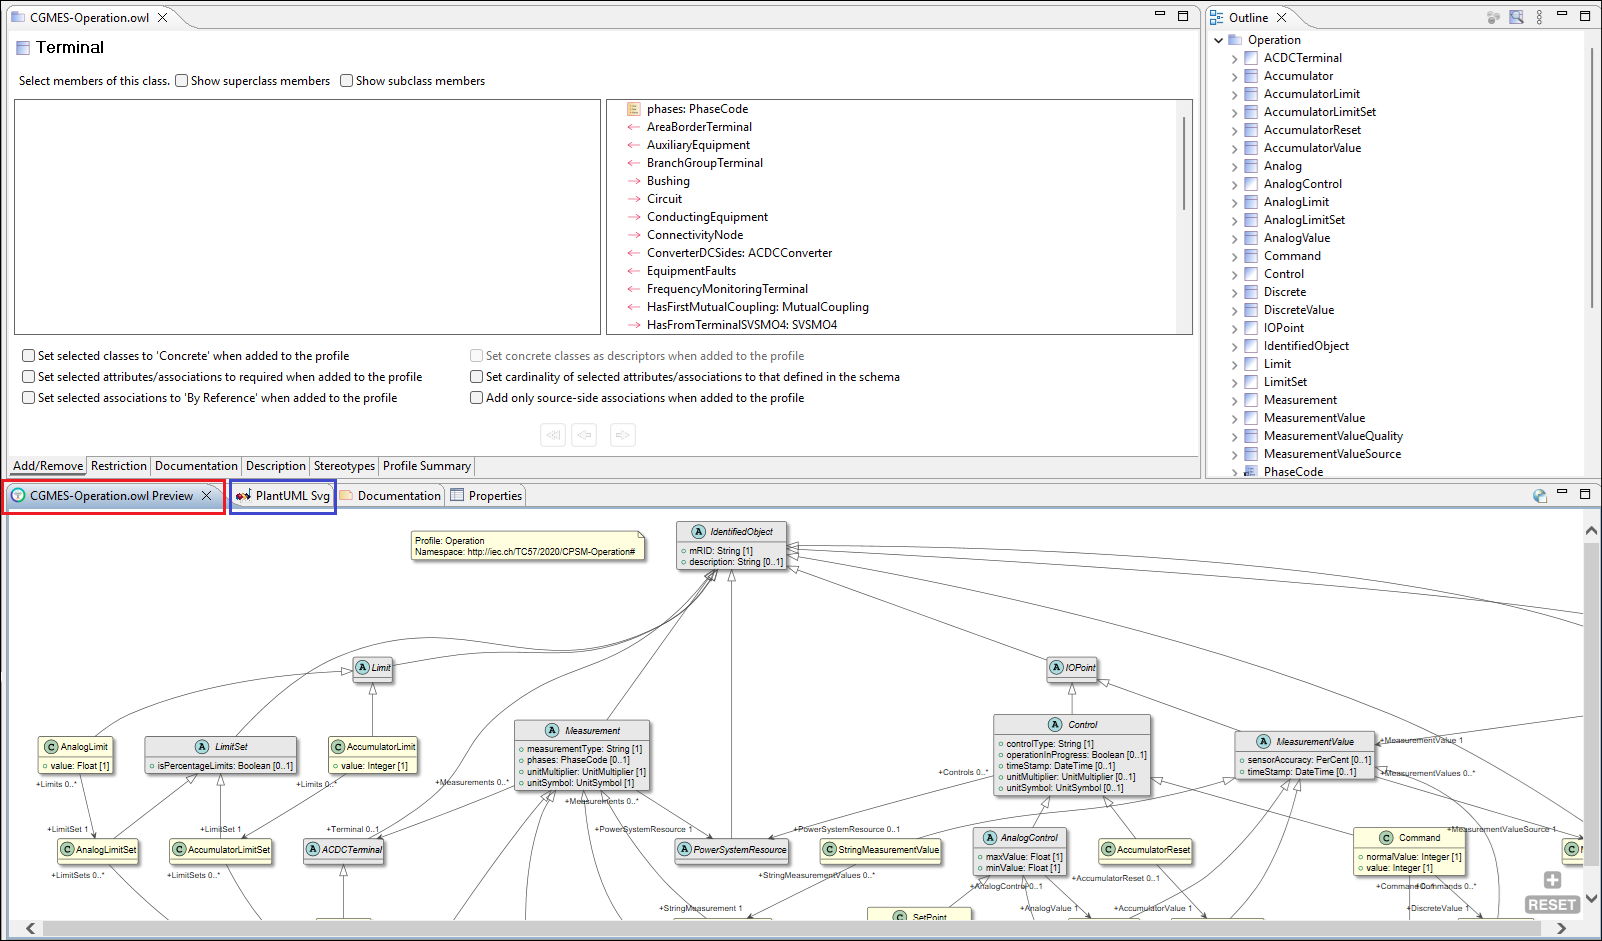This screenshot has width=1602, height=941.
Task: Click the Command class icon in the diagram
Action: click(1386, 838)
